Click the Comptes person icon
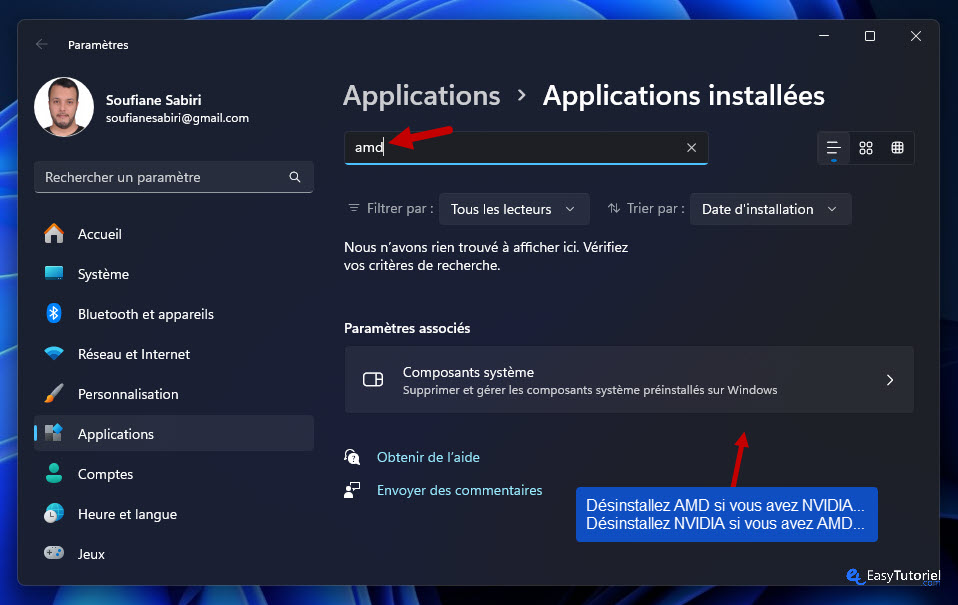 54,474
